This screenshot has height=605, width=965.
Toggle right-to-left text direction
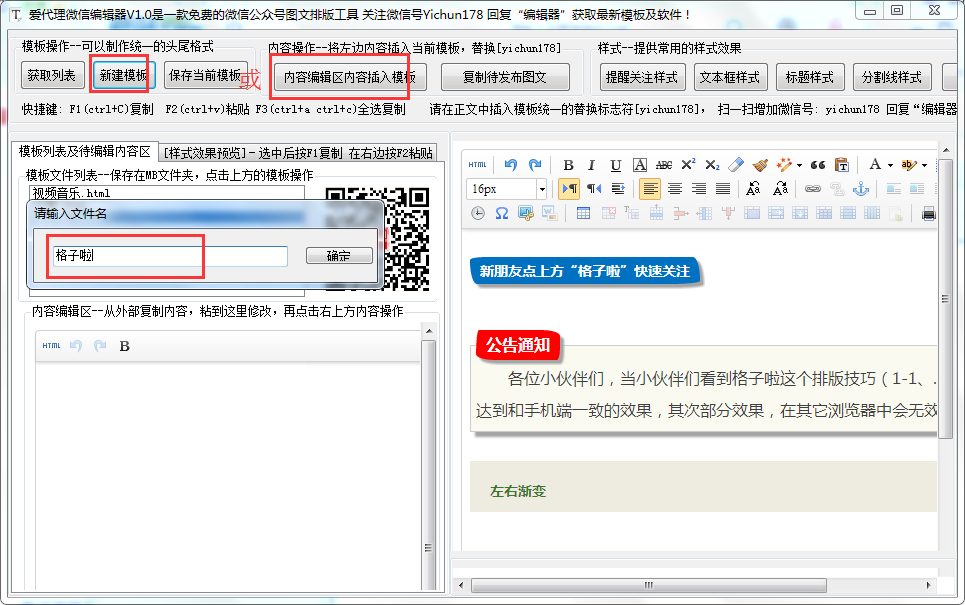pos(594,189)
